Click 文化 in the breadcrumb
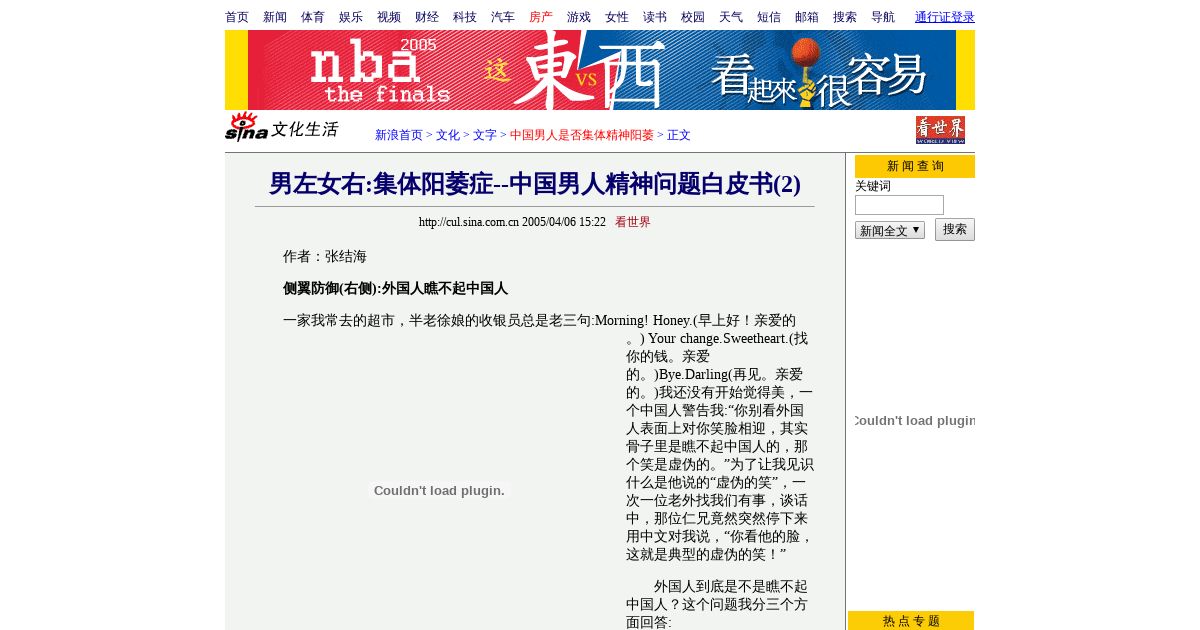This screenshot has height=630, width=1200. (x=448, y=135)
